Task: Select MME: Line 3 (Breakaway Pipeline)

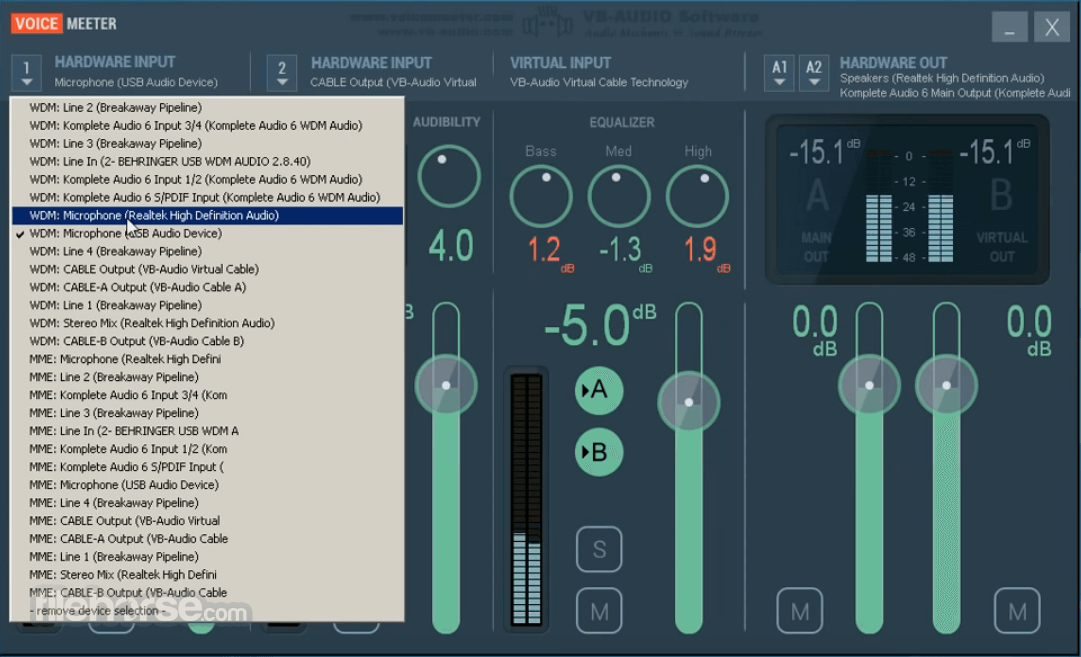Action: point(208,412)
